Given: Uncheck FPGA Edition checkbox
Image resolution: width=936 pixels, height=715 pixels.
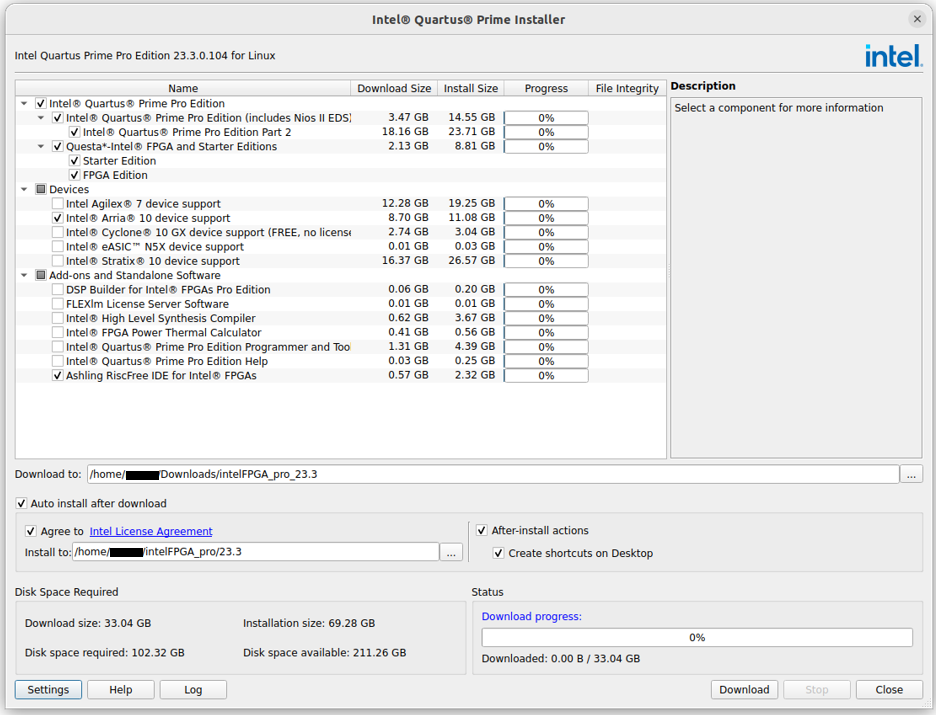Looking at the screenshot, I should point(74,175).
